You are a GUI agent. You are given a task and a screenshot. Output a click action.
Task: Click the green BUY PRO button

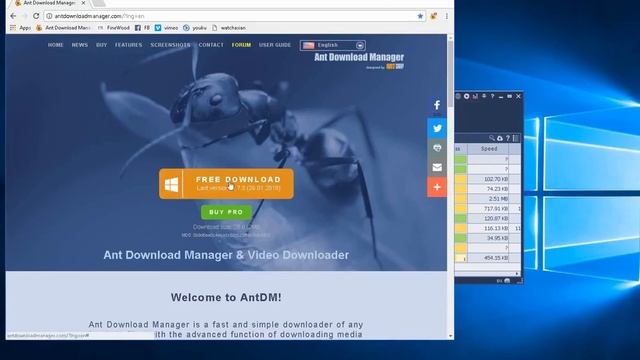226,212
